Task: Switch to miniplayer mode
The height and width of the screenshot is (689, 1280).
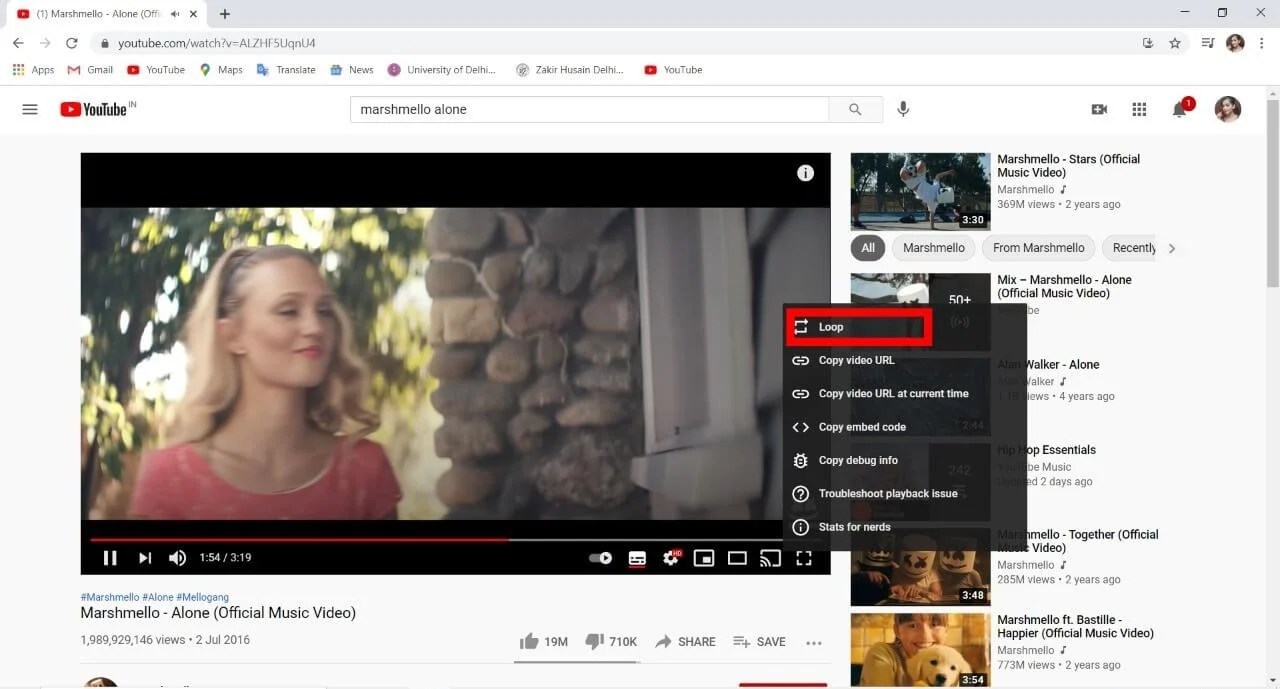Action: [704, 558]
